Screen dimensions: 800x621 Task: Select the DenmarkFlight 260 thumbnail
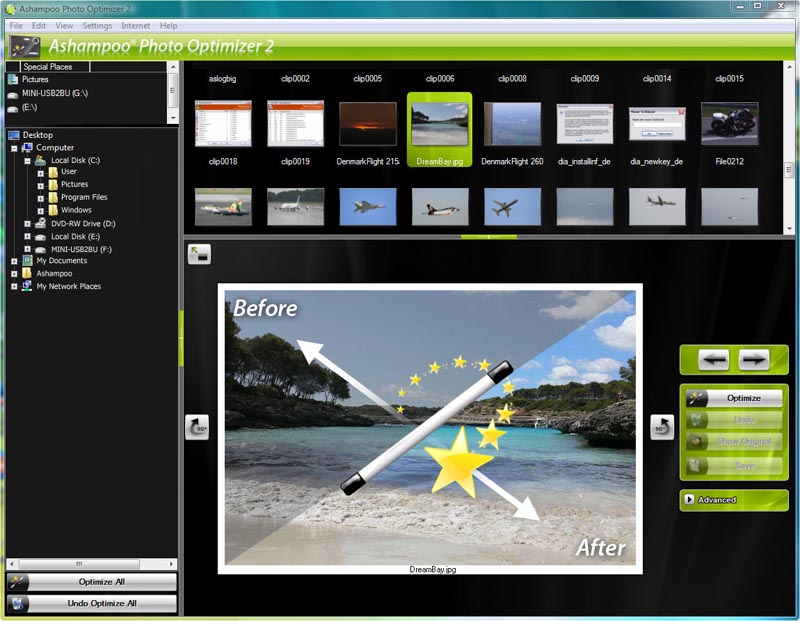(512, 125)
